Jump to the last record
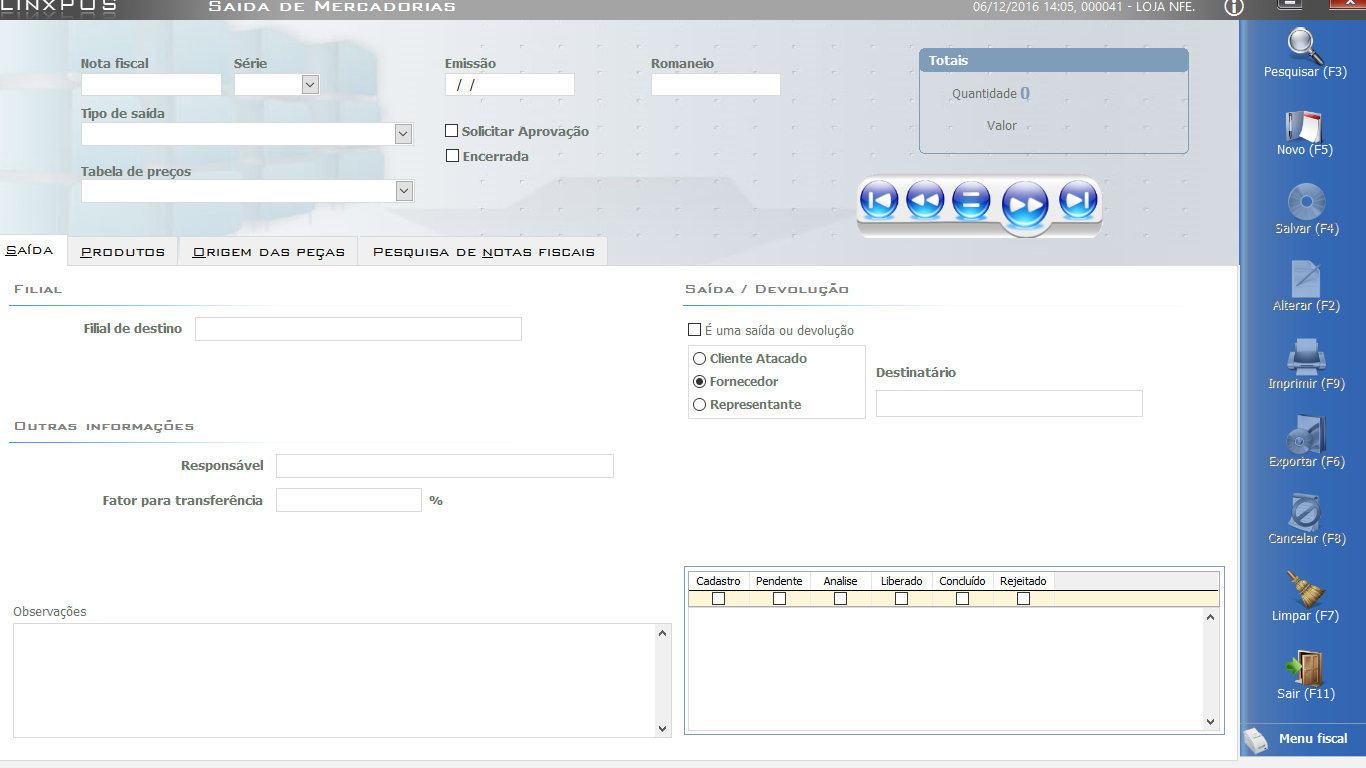The image size is (1366, 768). [1078, 201]
